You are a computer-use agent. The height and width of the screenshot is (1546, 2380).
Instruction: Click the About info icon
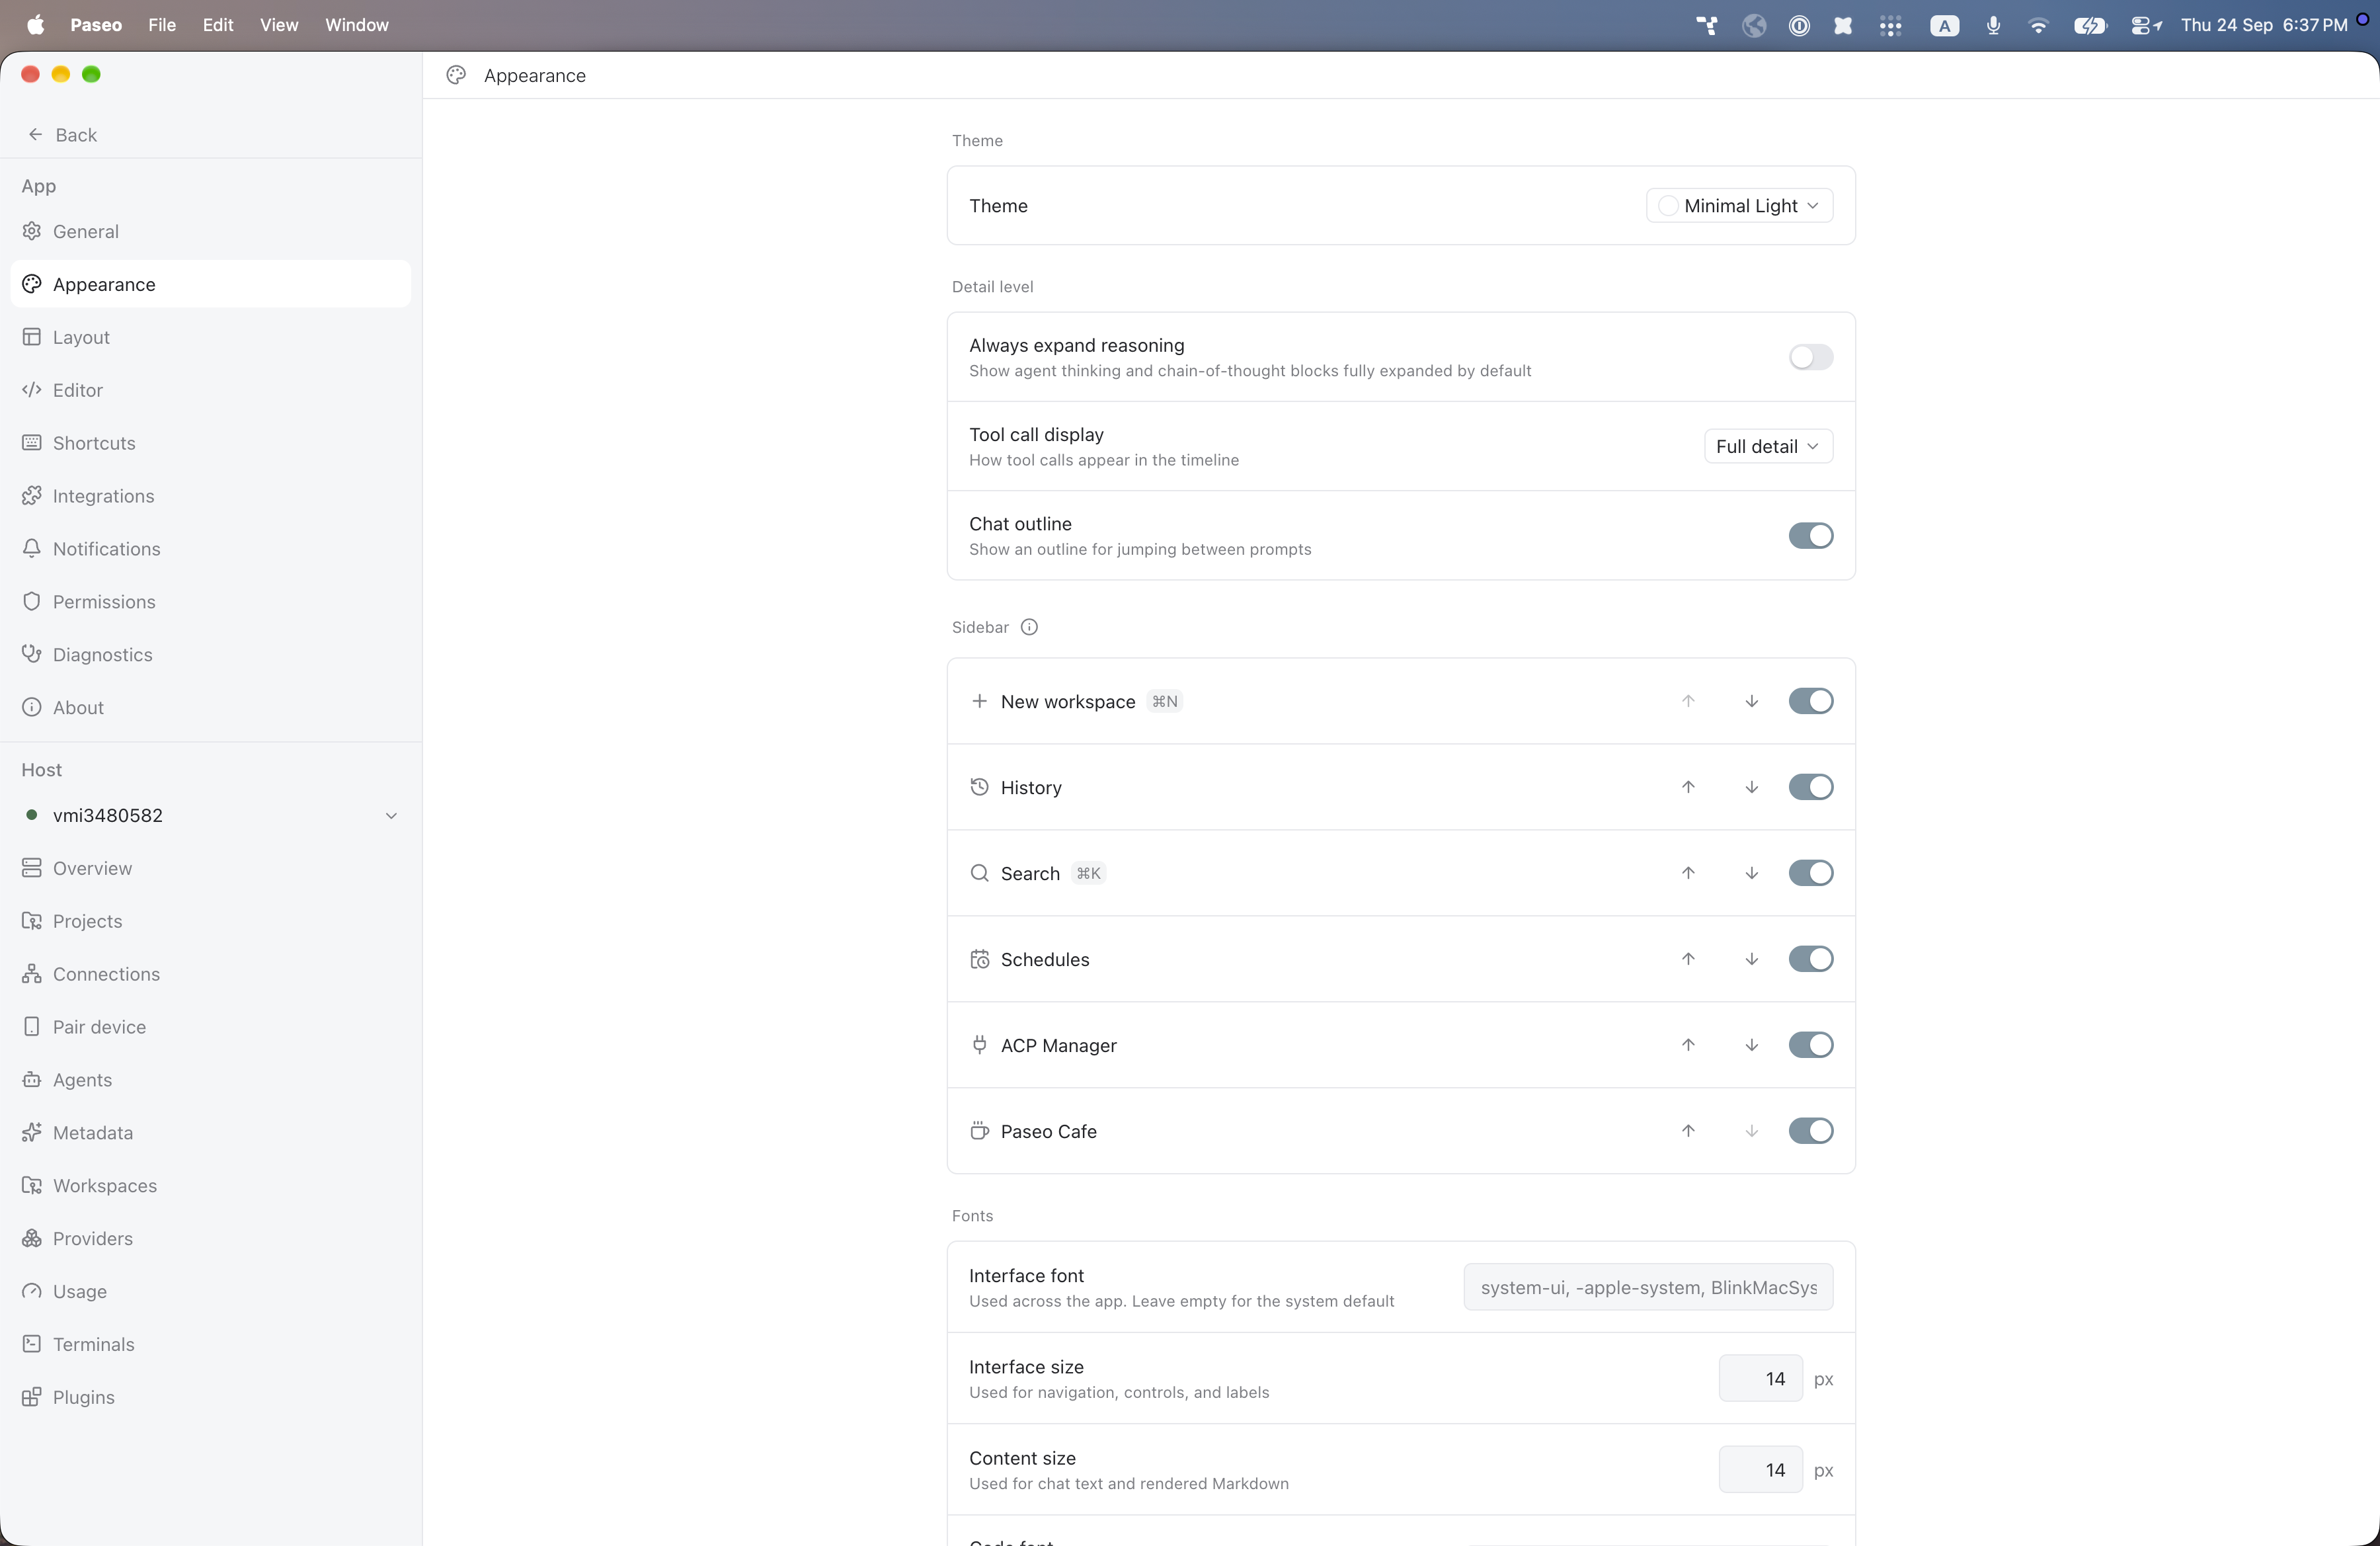coord(32,708)
